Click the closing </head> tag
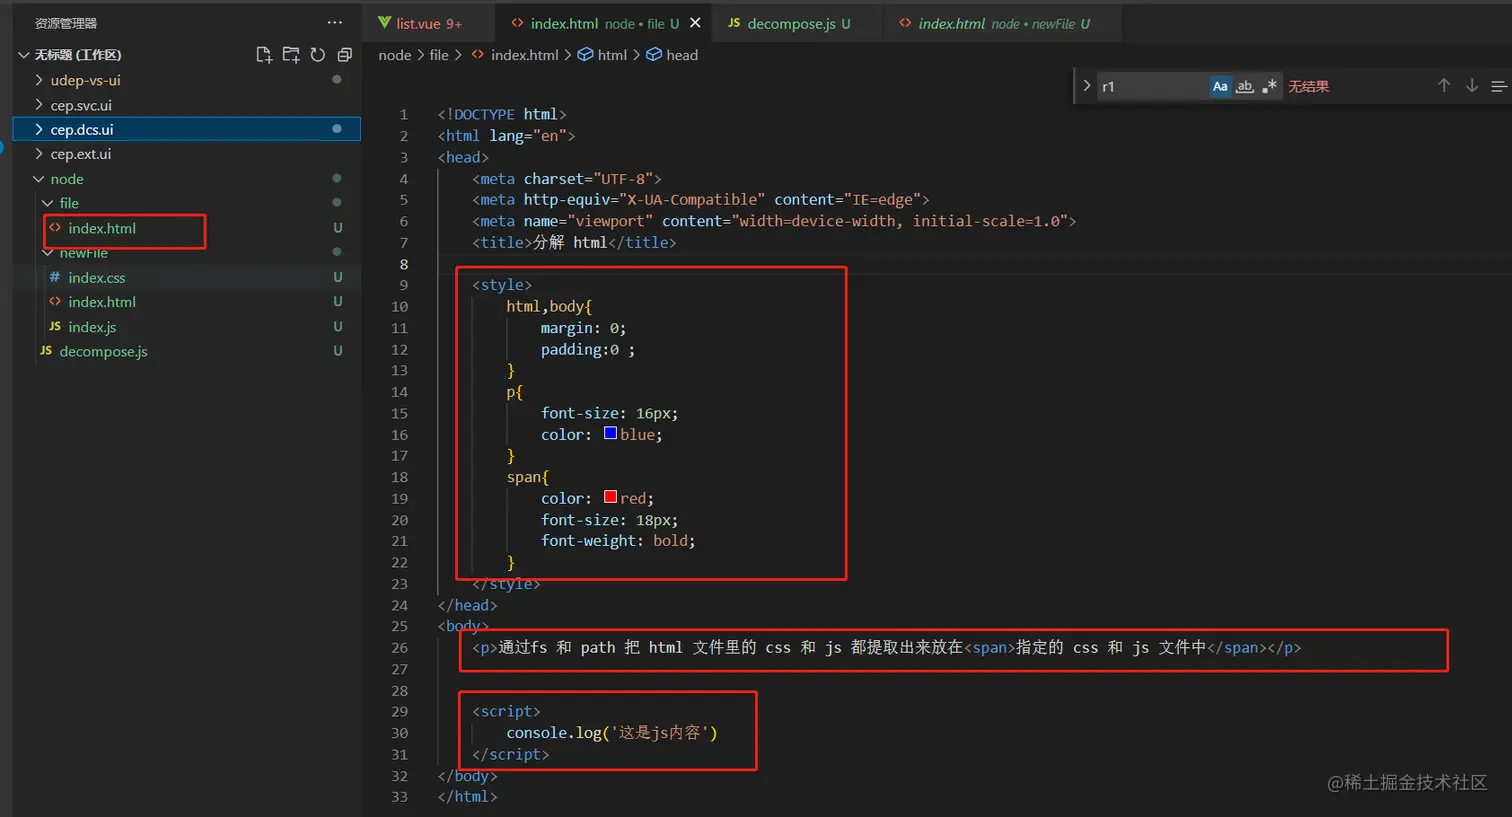The image size is (1512, 817). click(467, 605)
